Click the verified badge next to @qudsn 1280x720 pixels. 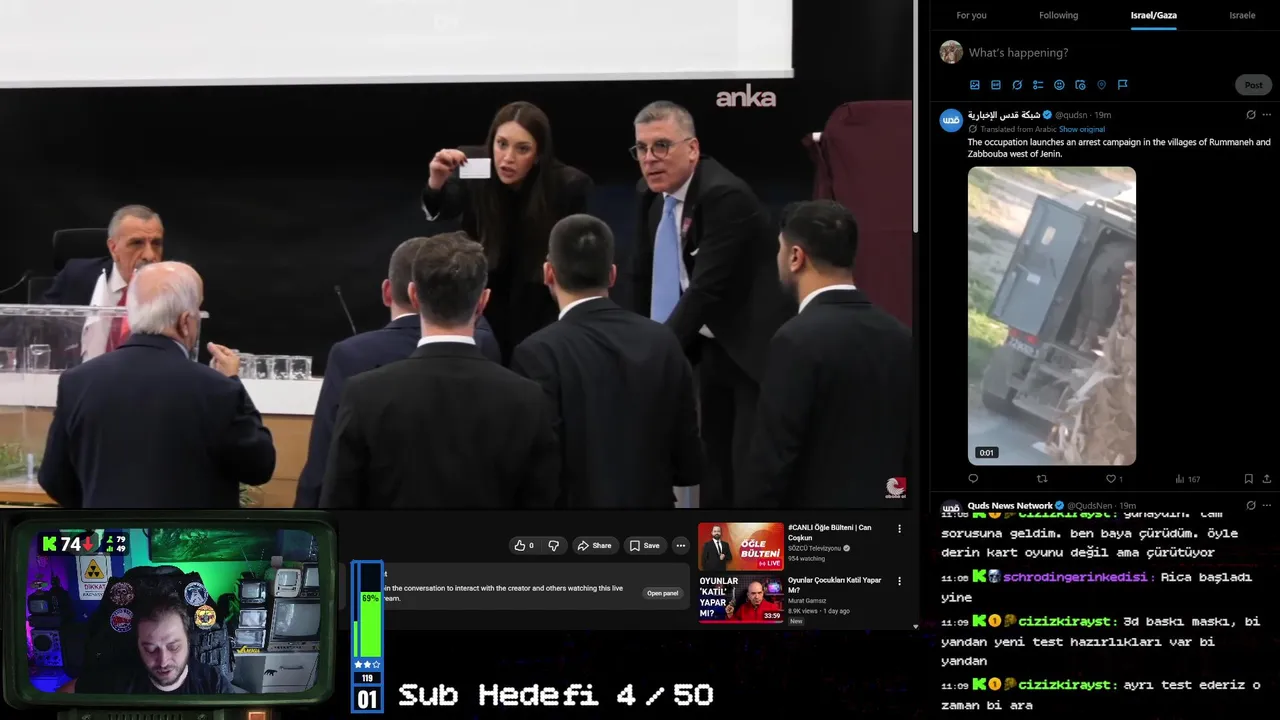pos(1047,115)
